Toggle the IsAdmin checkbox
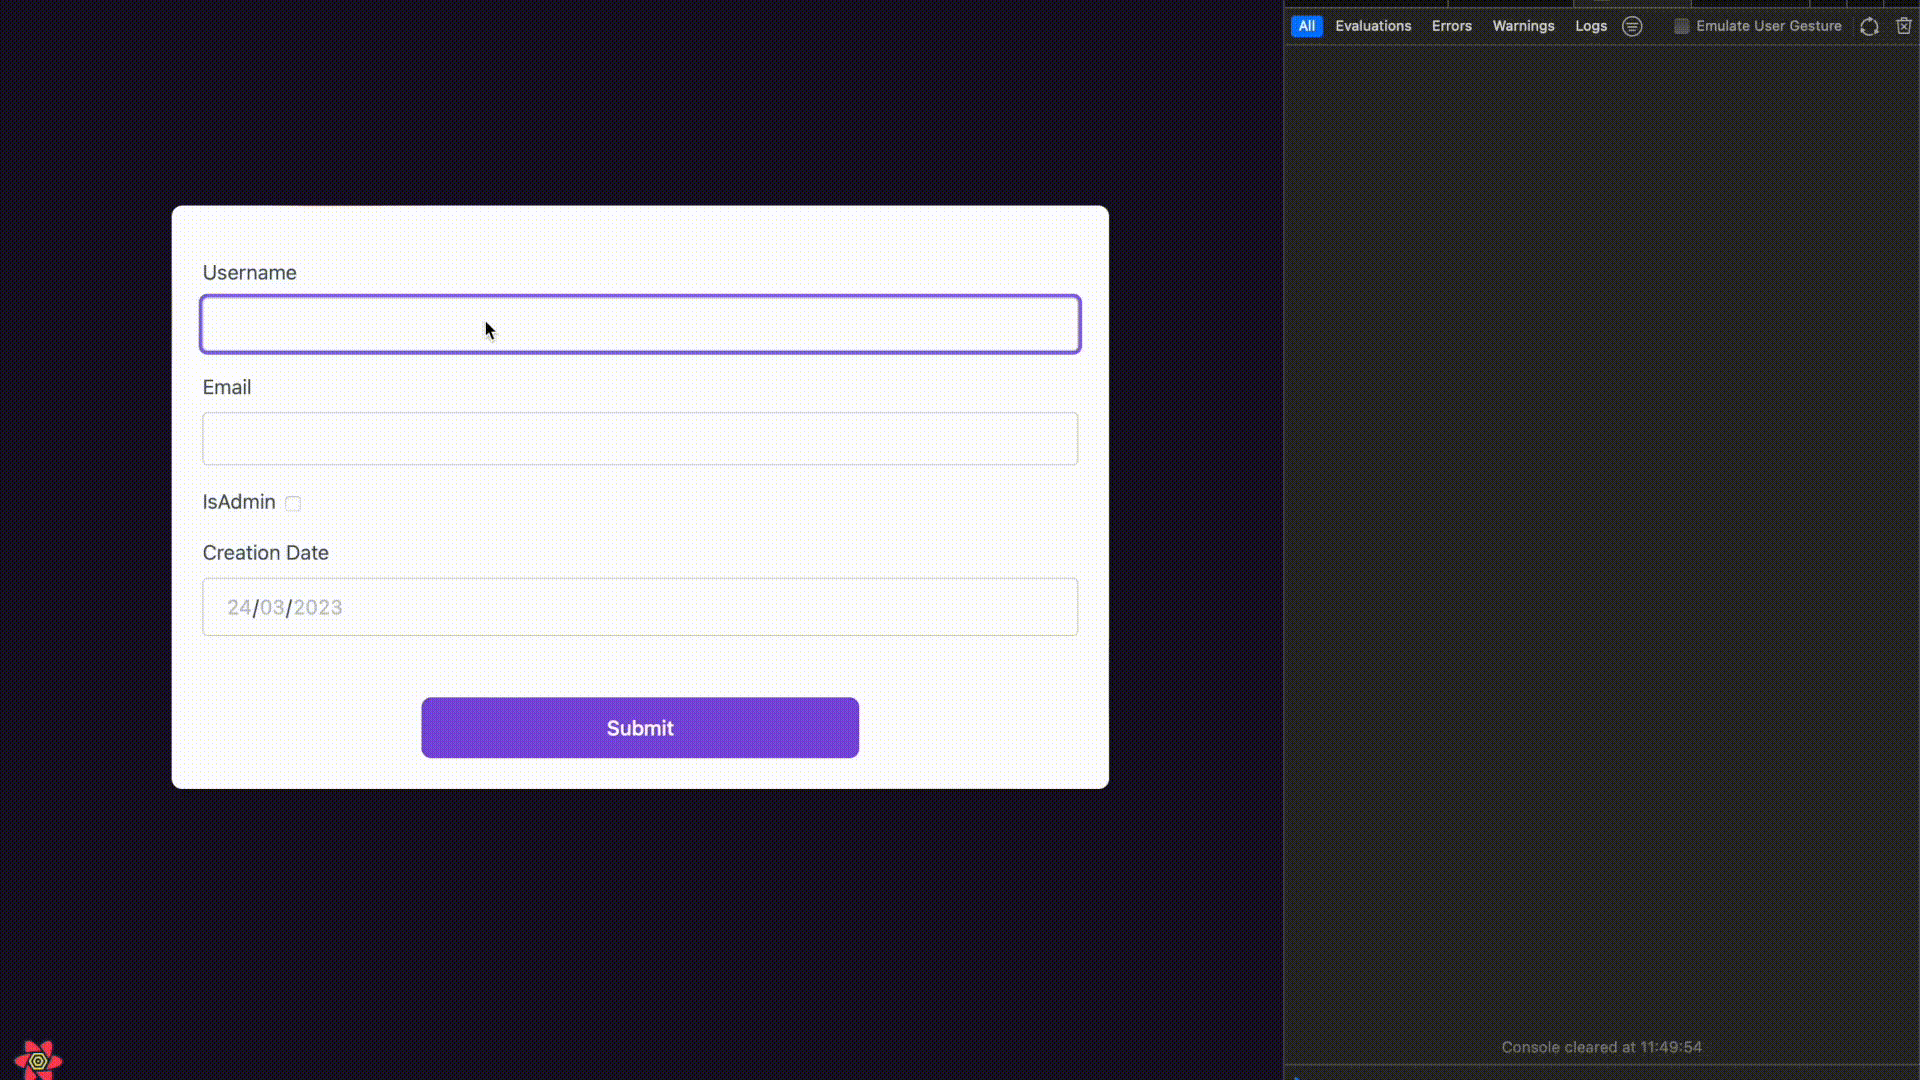1920x1080 pixels. 292,504
